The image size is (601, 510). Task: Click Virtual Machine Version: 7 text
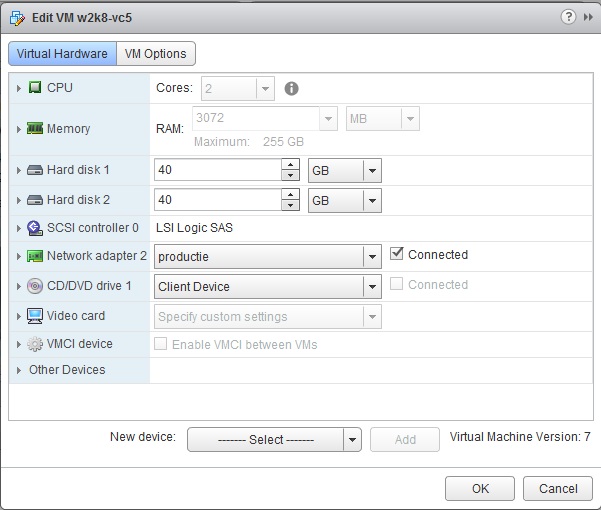[x=520, y=437]
